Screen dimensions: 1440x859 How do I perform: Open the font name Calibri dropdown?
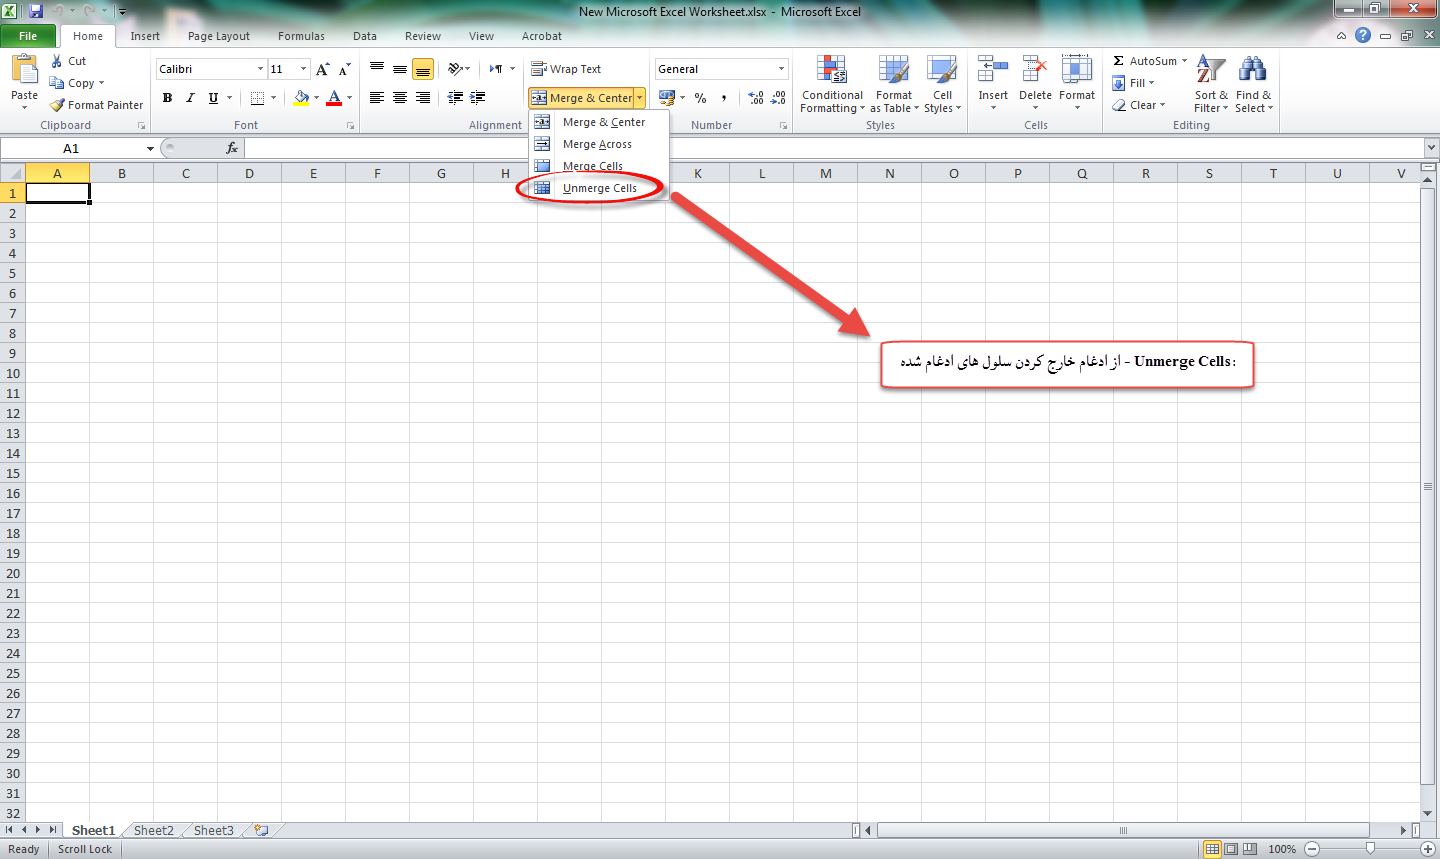point(260,69)
